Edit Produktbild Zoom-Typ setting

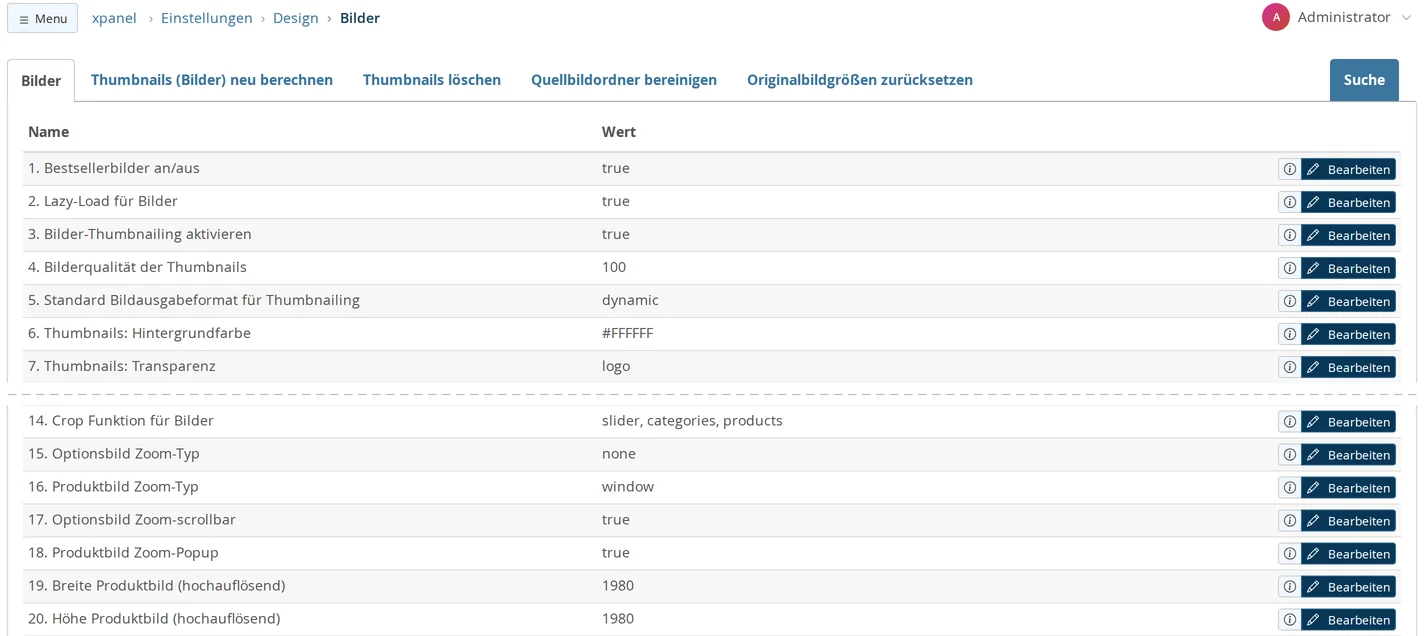(1348, 488)
